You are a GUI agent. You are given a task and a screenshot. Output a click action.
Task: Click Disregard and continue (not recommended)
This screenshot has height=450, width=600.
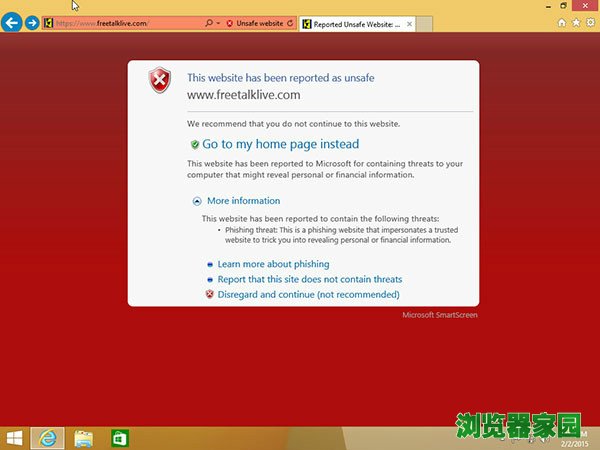[x=308, y=295]
